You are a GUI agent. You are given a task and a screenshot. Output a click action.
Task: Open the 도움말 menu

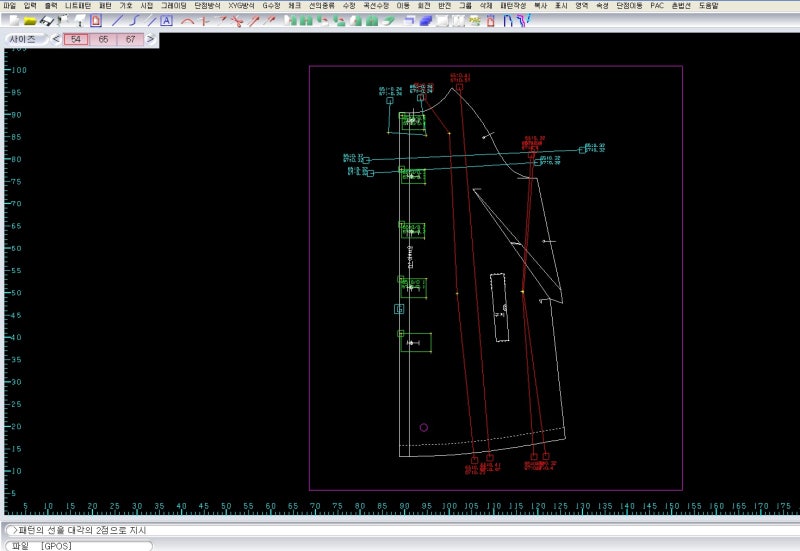708,5
